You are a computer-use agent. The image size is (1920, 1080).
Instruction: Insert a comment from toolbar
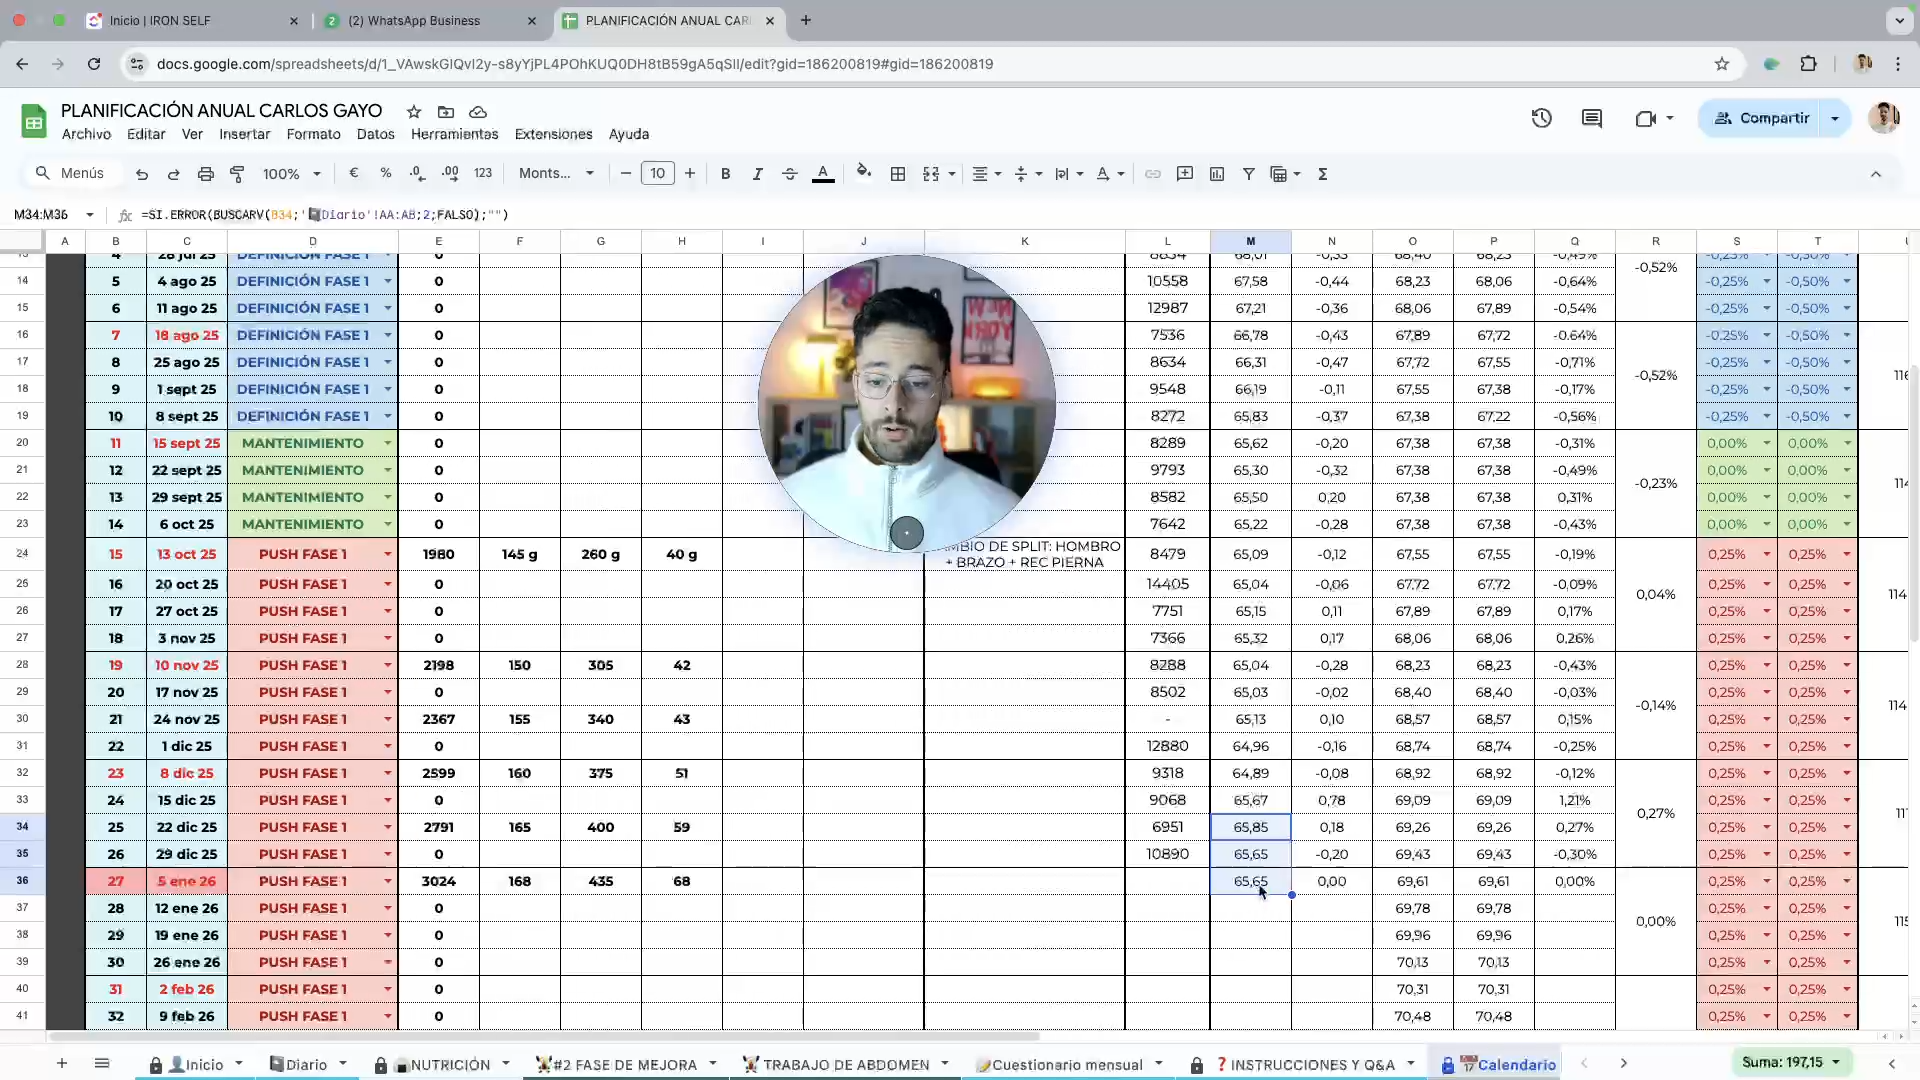tap(1185, 174)
